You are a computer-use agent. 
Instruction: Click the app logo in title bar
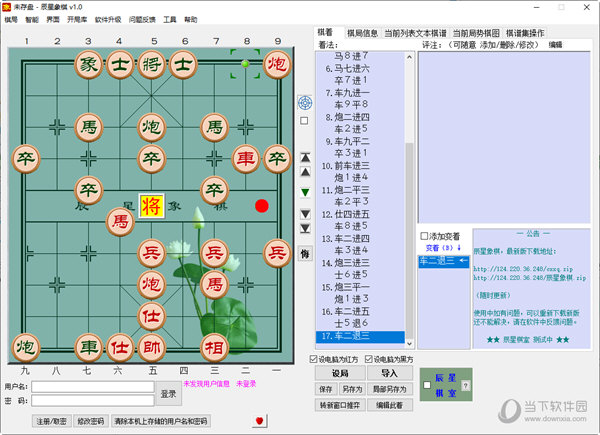(7, 7)
